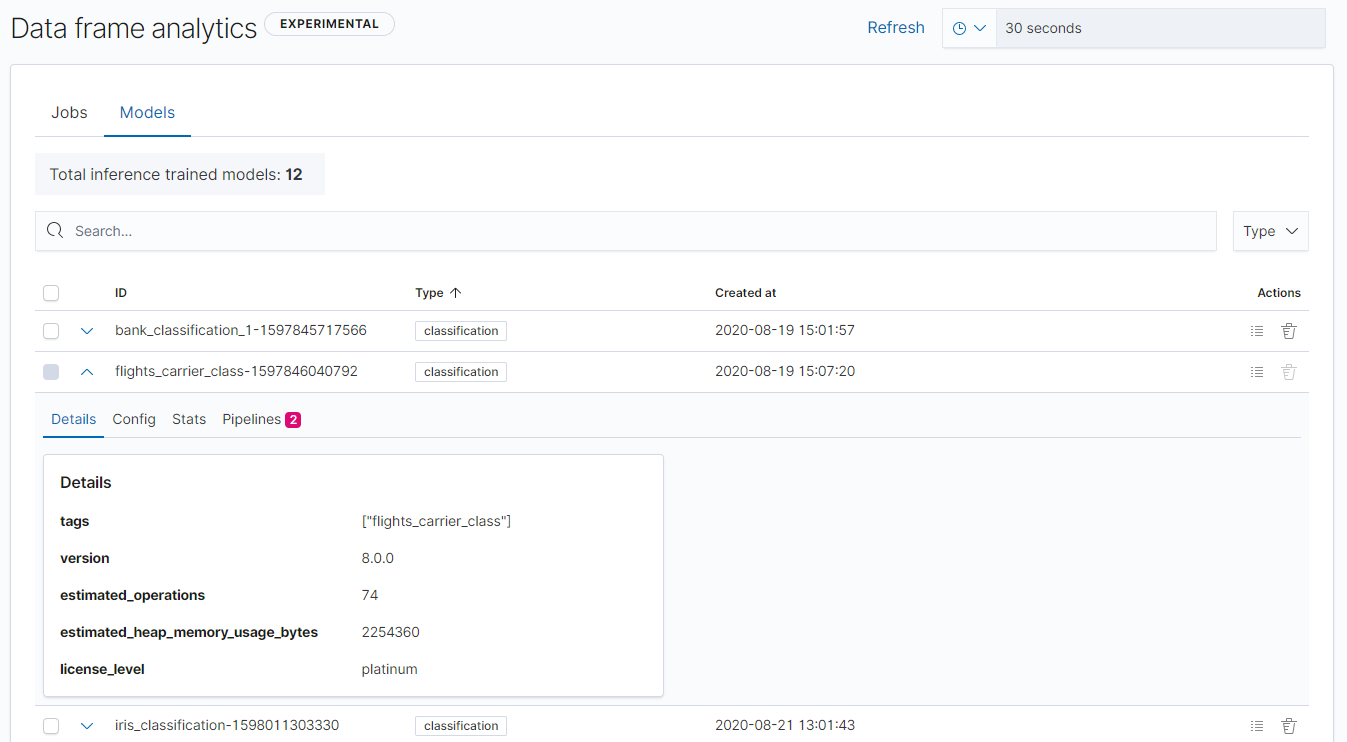Check the iris_classification row checkbox

(51, 725)
